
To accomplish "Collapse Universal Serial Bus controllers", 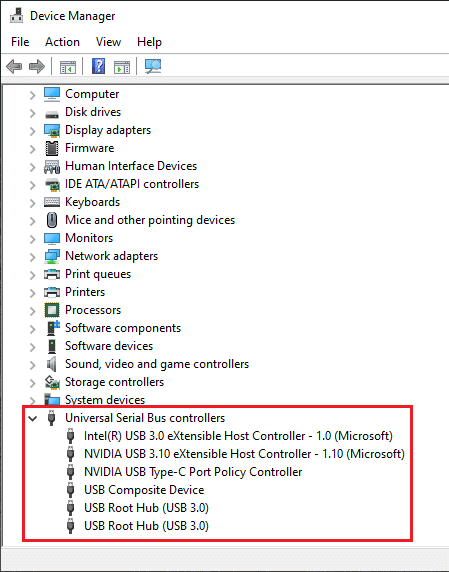I will coord(32,418).
